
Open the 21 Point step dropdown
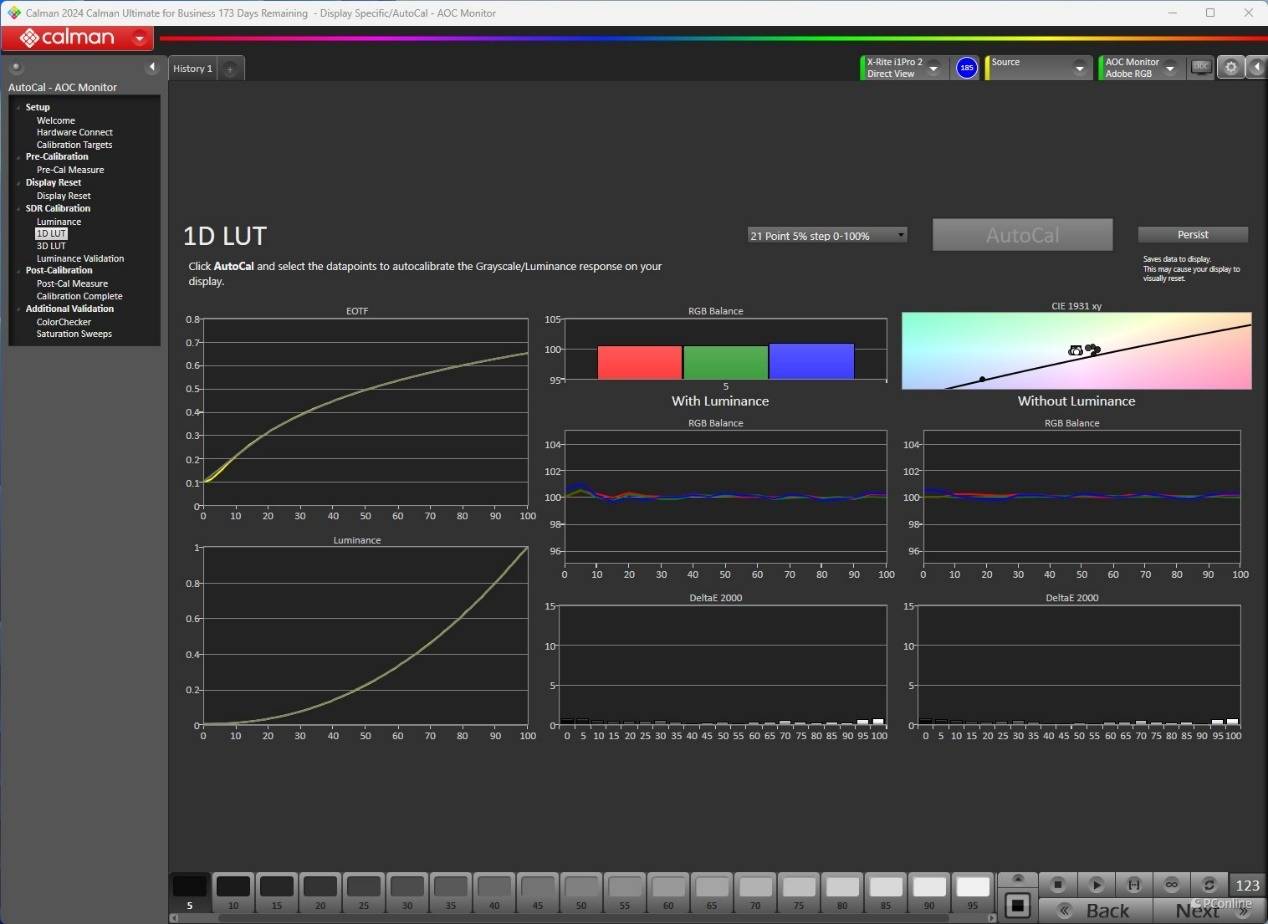point(828,236)
